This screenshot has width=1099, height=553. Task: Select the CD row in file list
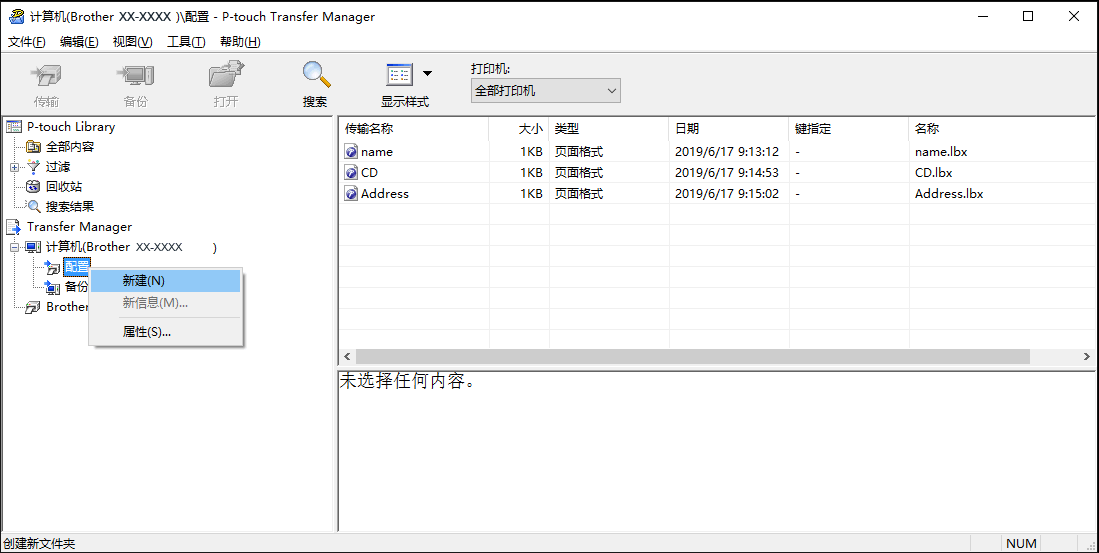[717, 172]
